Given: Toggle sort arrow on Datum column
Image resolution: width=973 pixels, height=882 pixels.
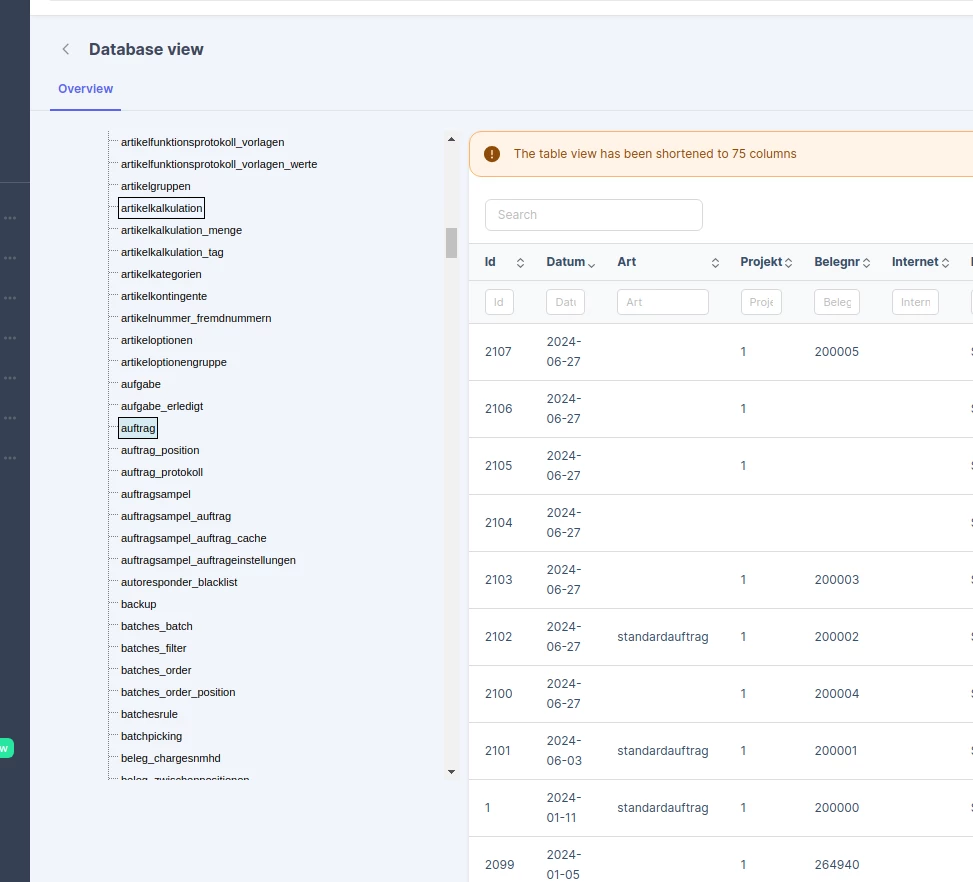Looking at the screenshot, I should click(591, 264).
